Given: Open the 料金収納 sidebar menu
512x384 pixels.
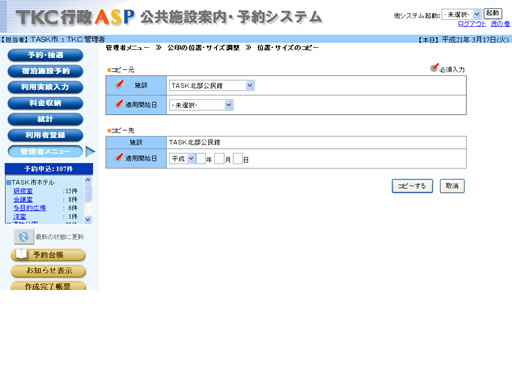Looking at the screenshot, I should coord(45,103).
